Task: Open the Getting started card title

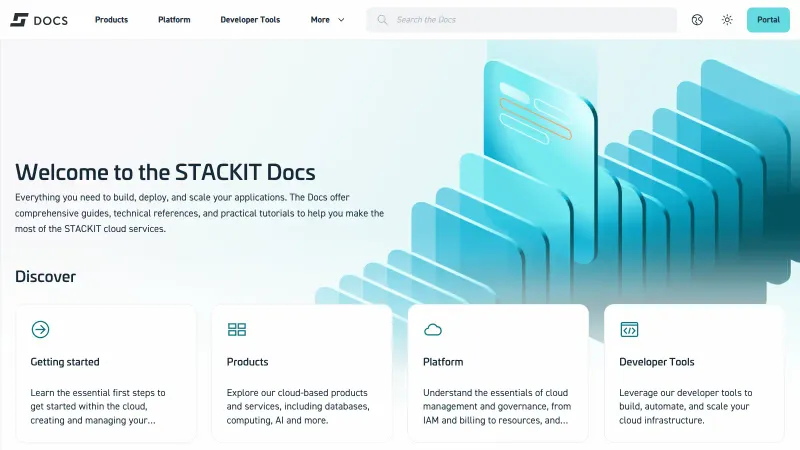Action: click(x=65, y=362)
